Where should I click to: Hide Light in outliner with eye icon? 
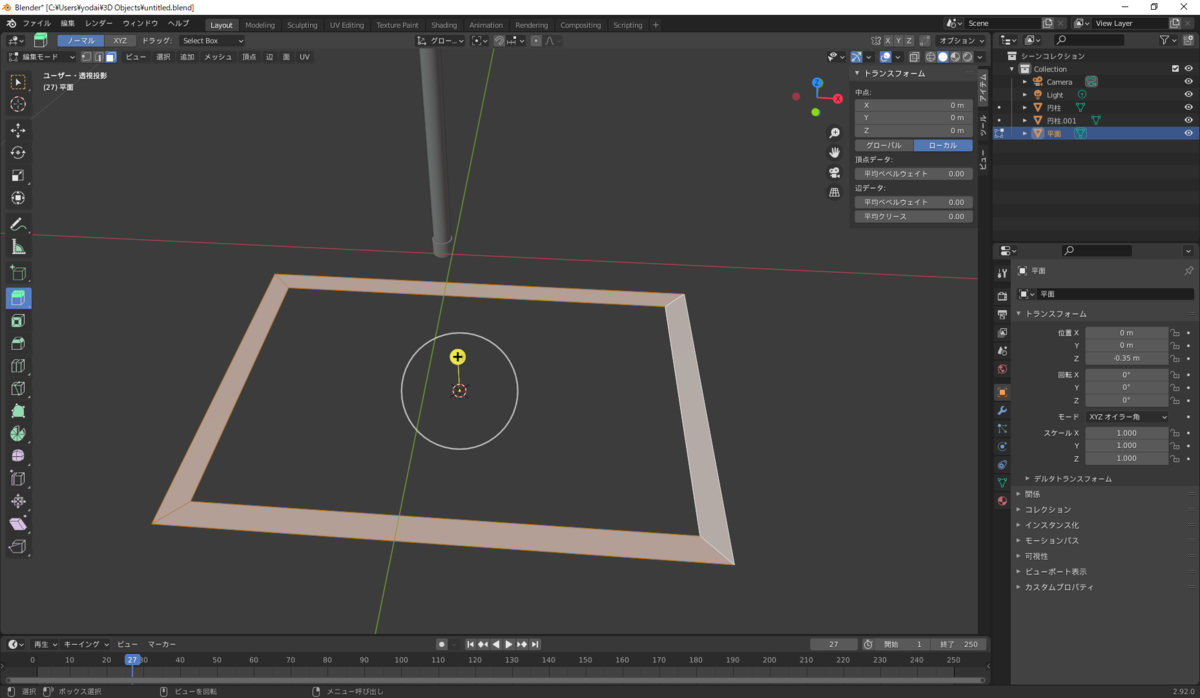(x=1188, y=95)
